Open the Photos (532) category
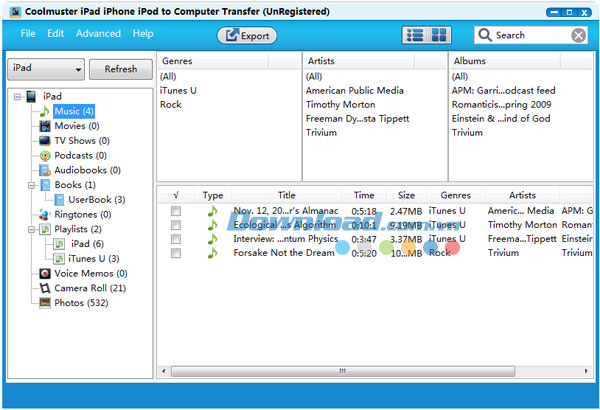 81,303
